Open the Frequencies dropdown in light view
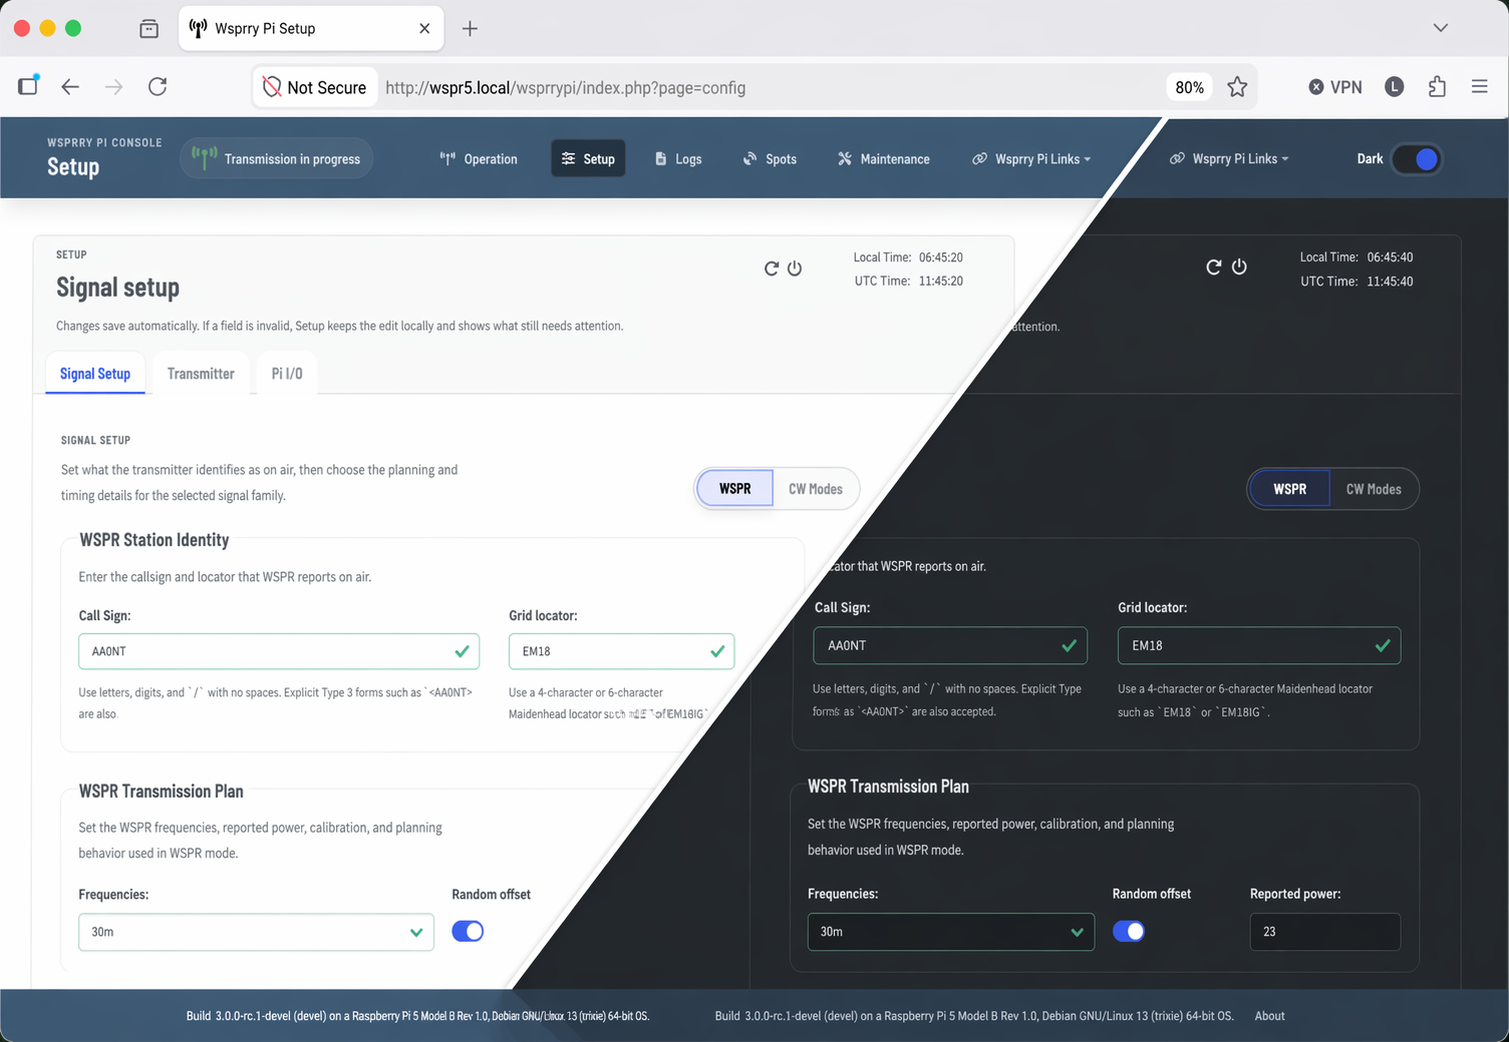The width and height of the screenshot is (1509, 1042). click(x=256, y=931)
